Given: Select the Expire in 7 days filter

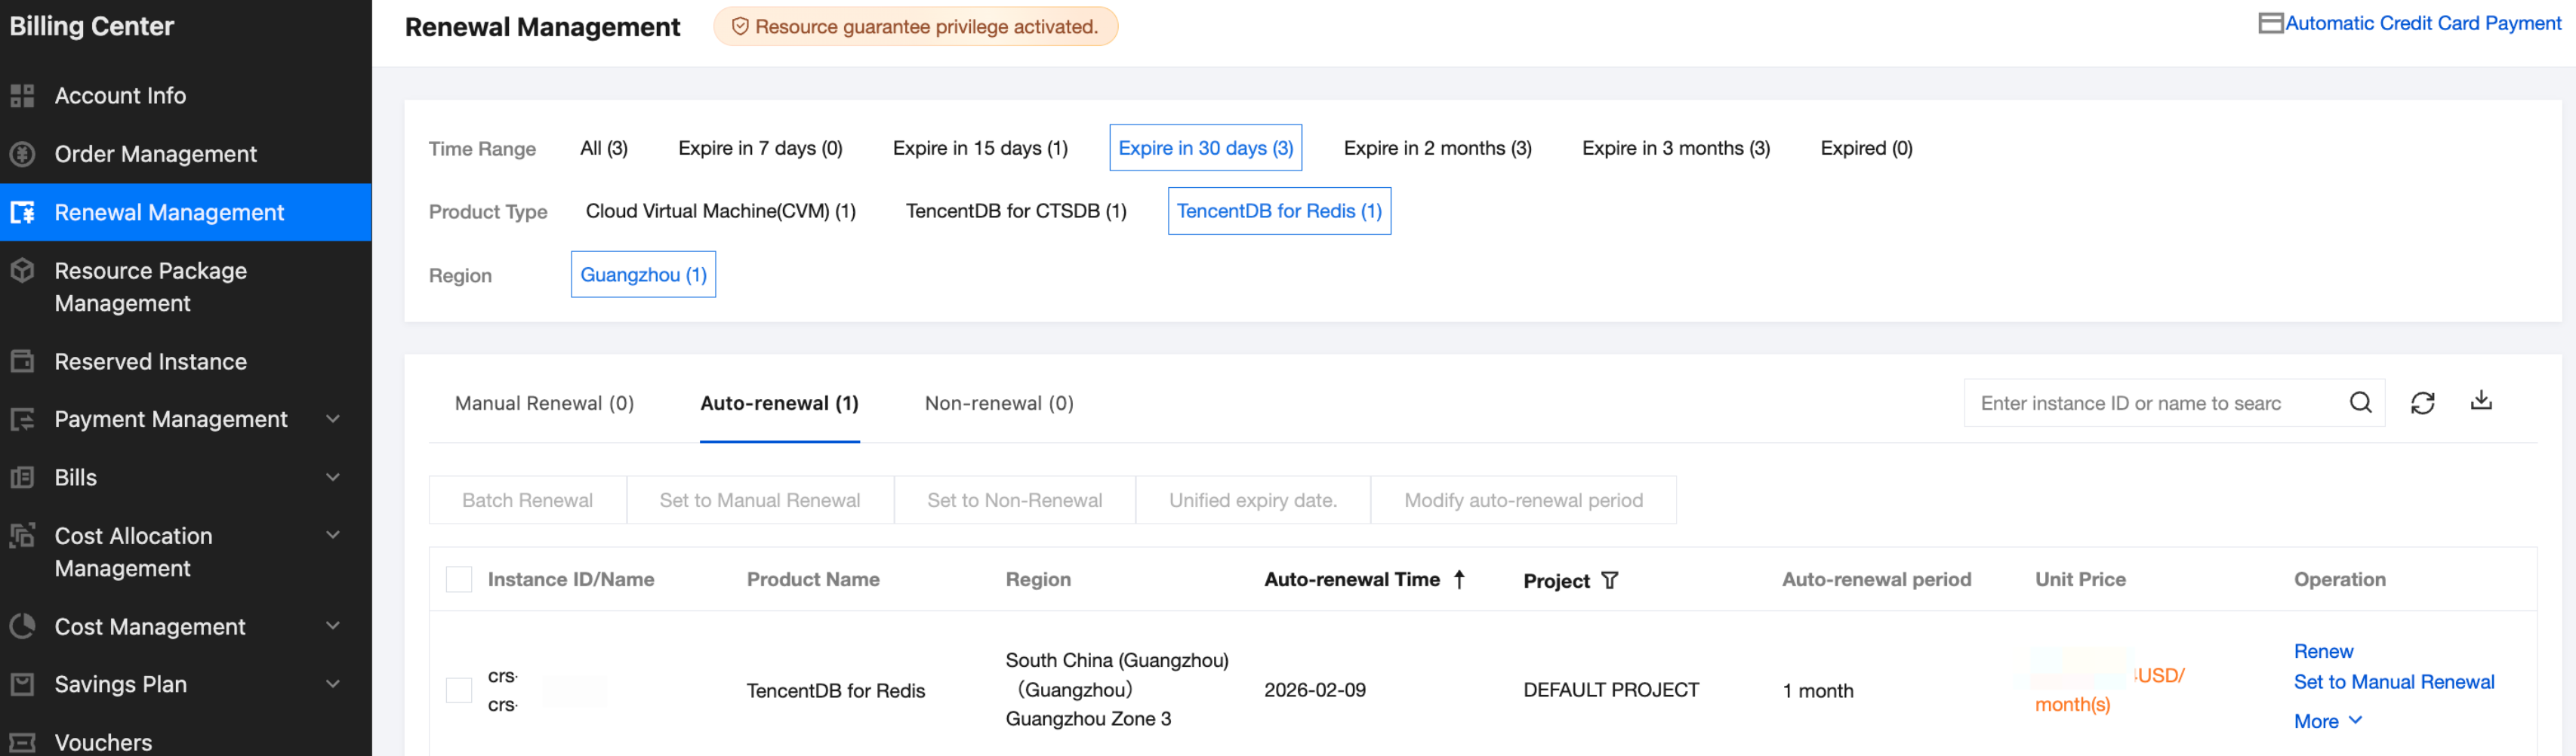Looking at the screenshot, I should (x=760, y=148).
